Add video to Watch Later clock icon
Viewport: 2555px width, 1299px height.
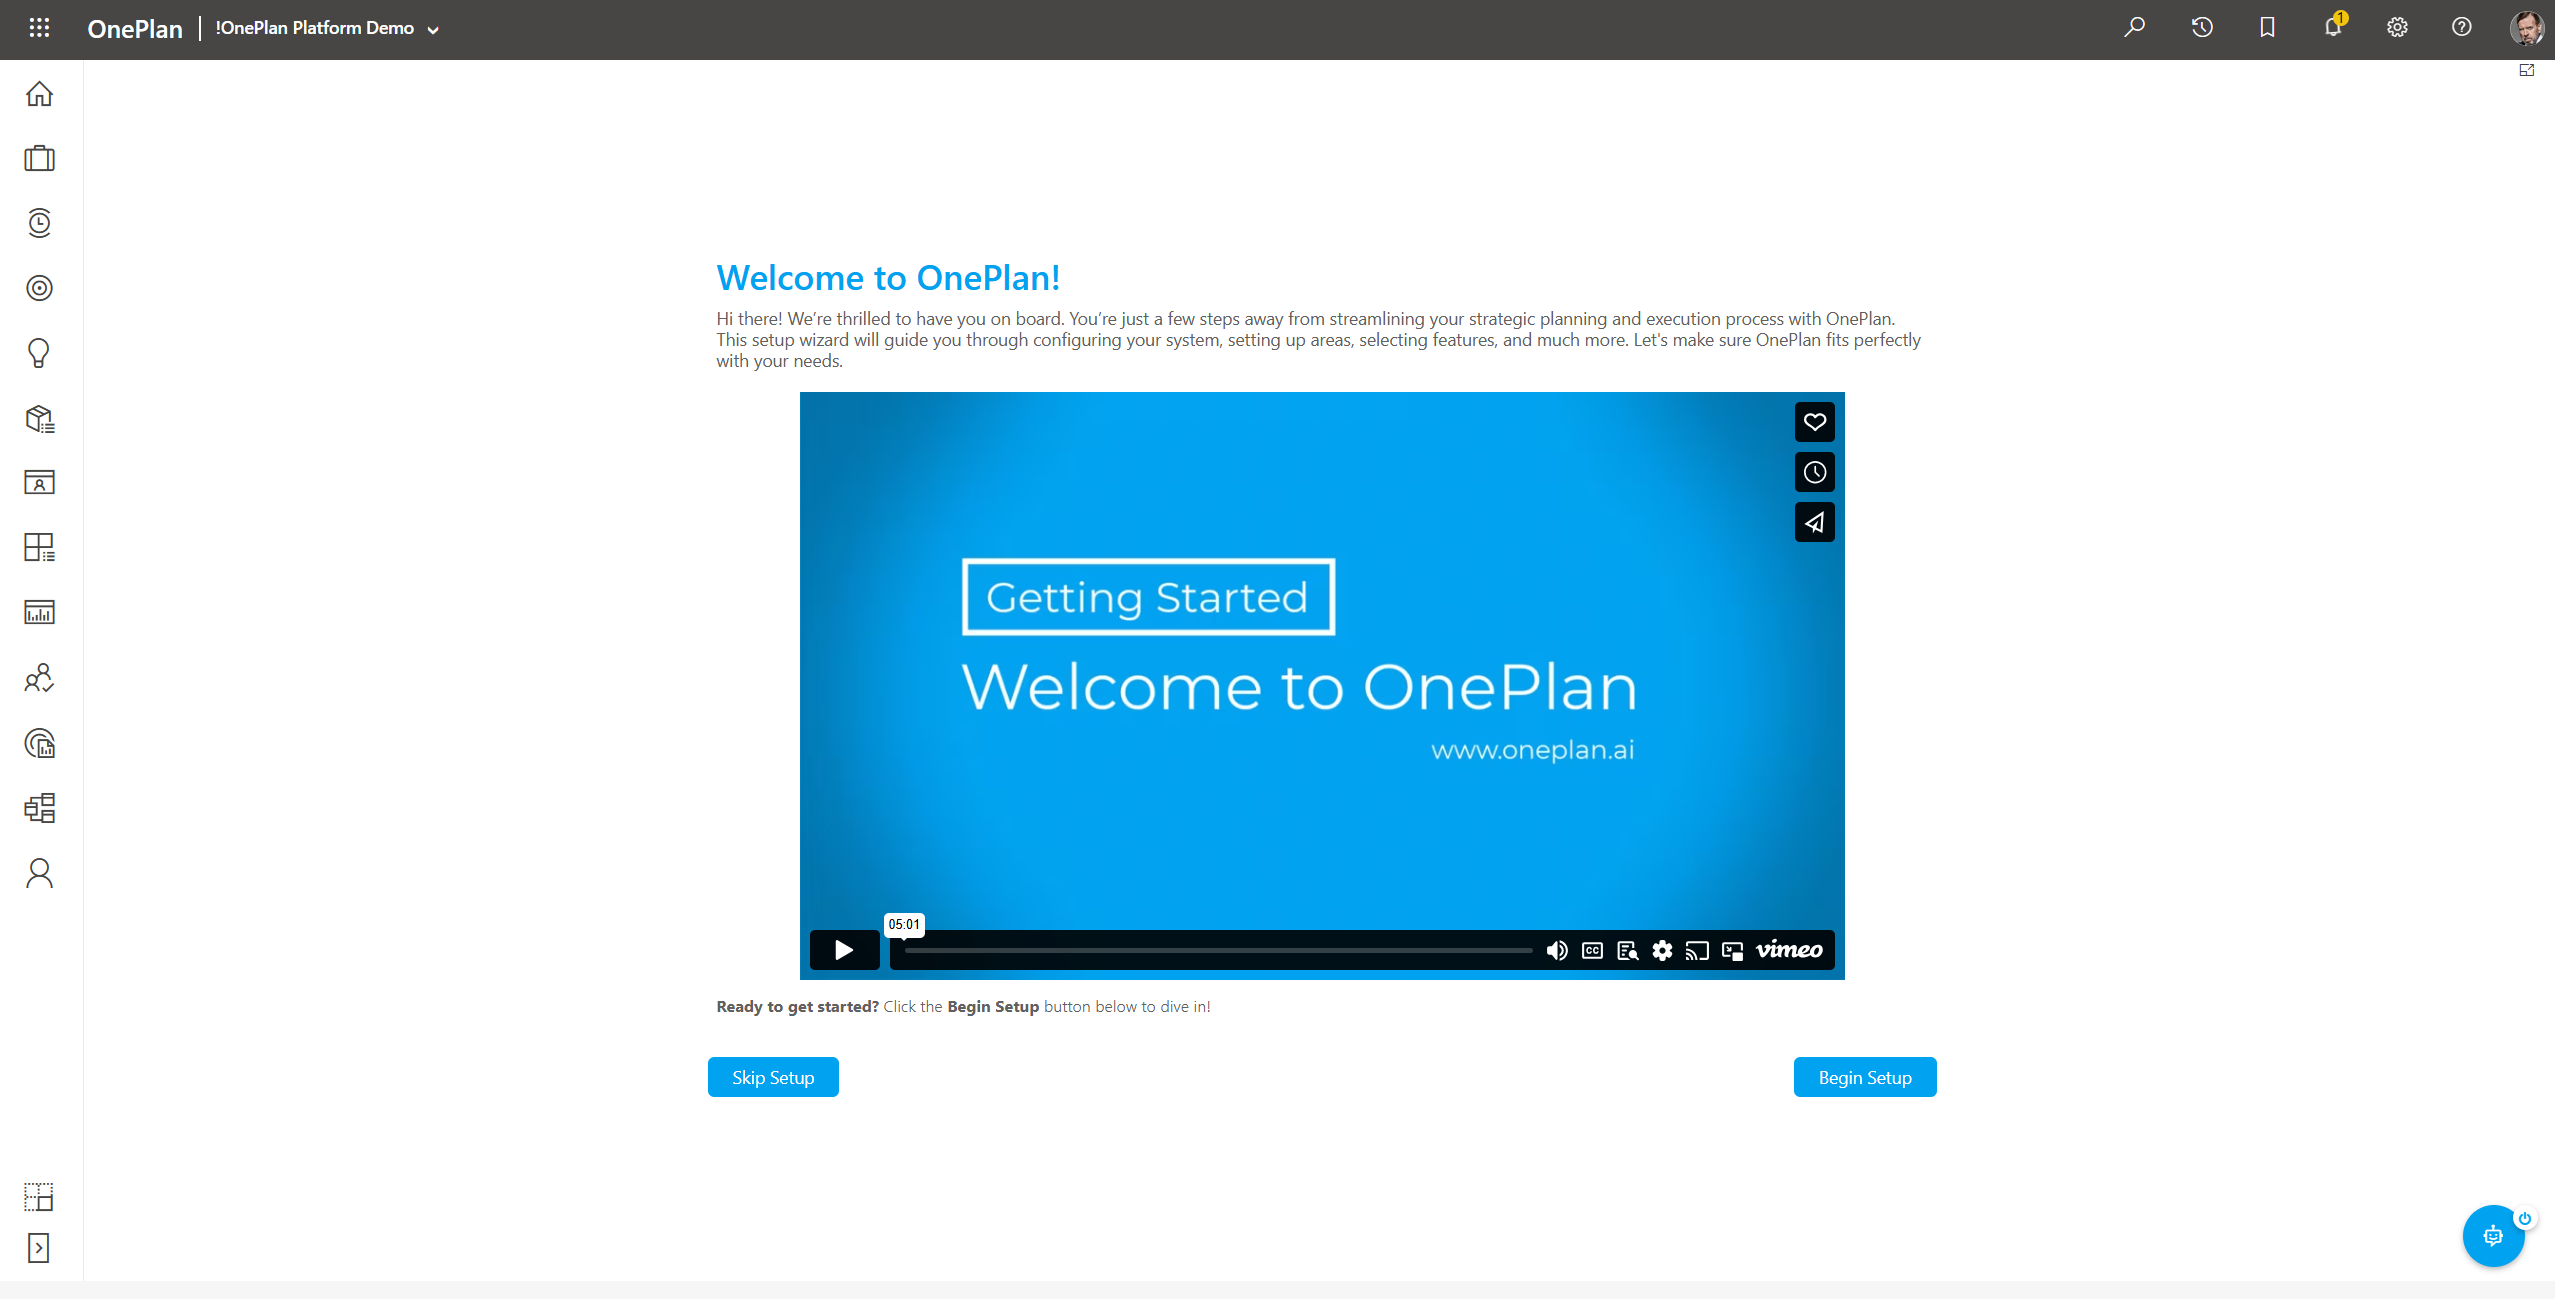pyautogui.click(x=1814, y=472)
